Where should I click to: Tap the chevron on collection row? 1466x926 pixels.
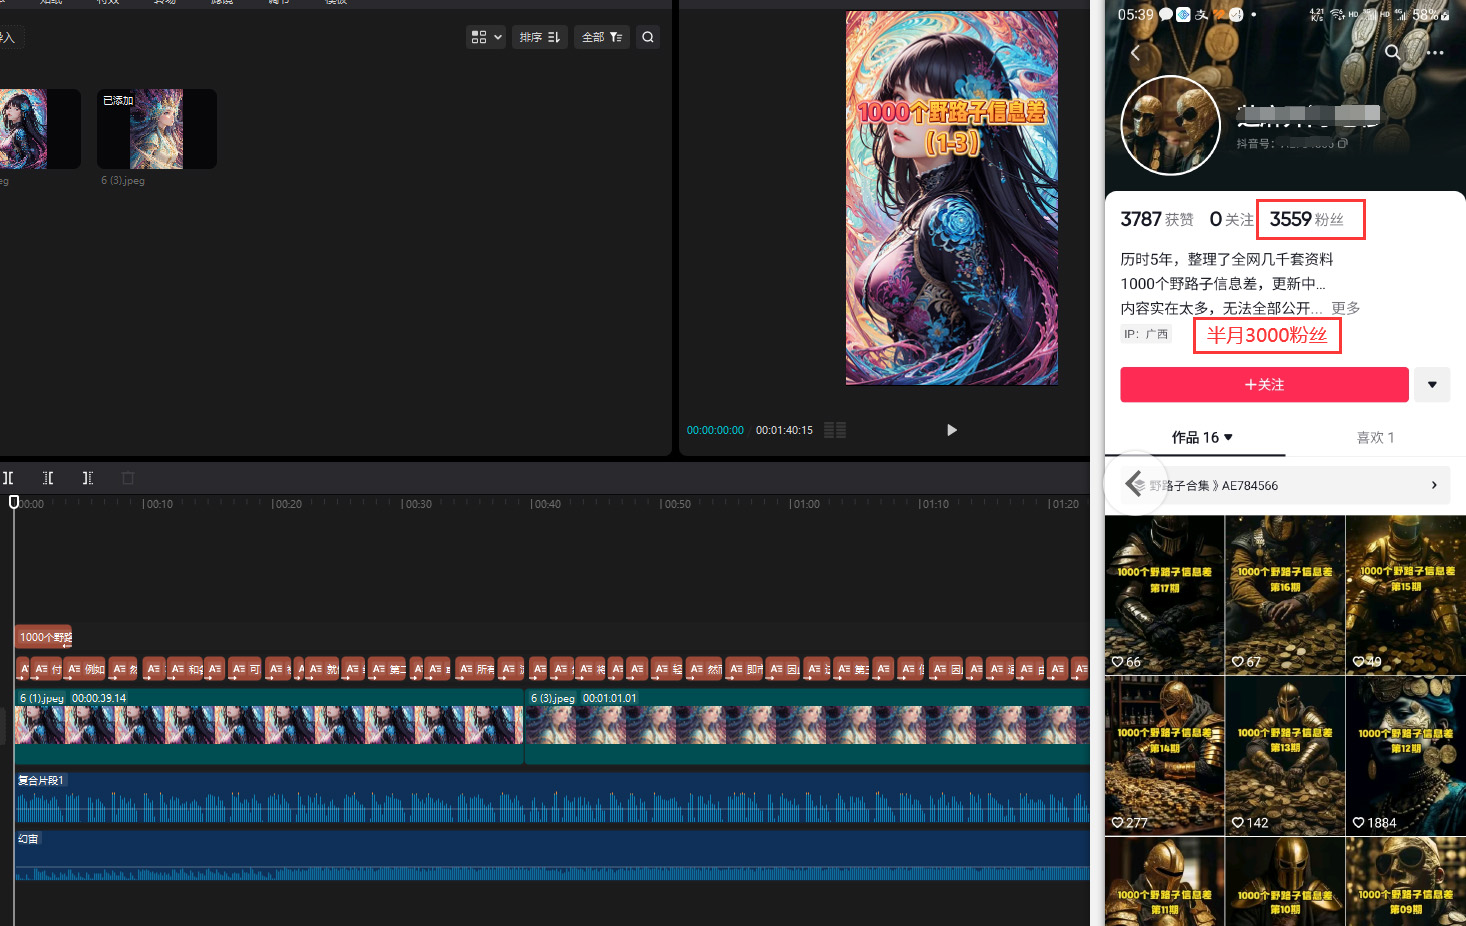coord(1434,485)
